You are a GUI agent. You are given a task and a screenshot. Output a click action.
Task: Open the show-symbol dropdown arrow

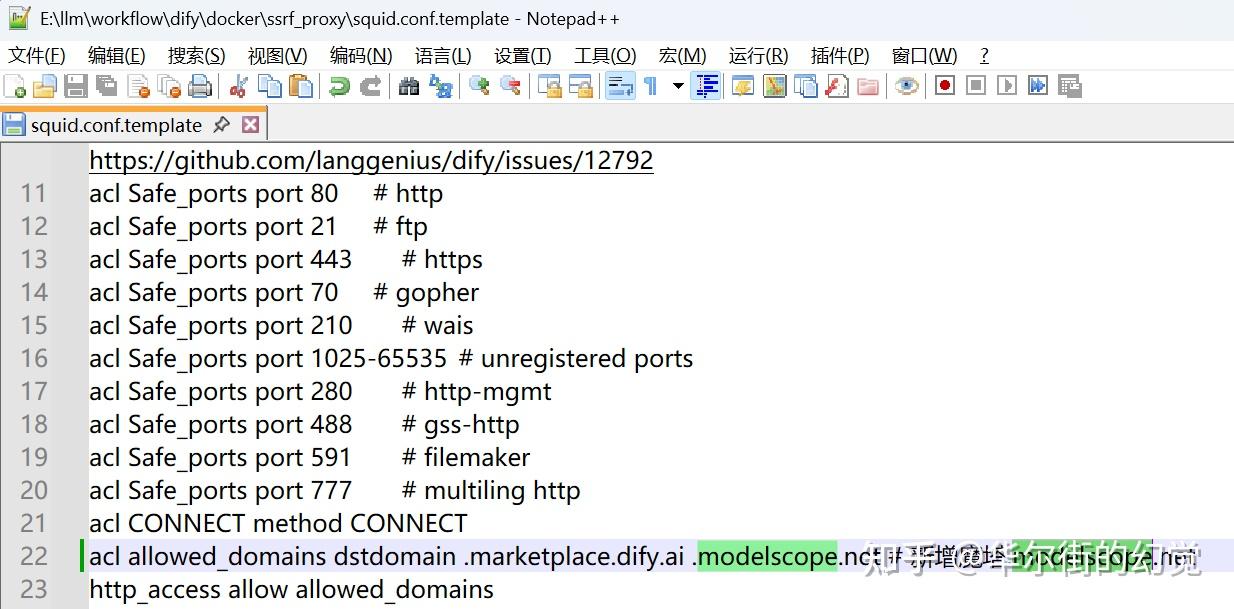677,86
